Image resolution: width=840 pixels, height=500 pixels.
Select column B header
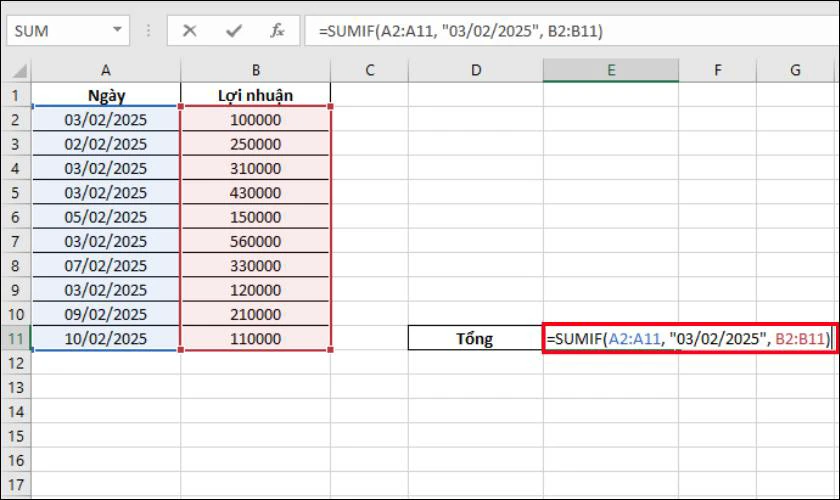click(256, 70)
